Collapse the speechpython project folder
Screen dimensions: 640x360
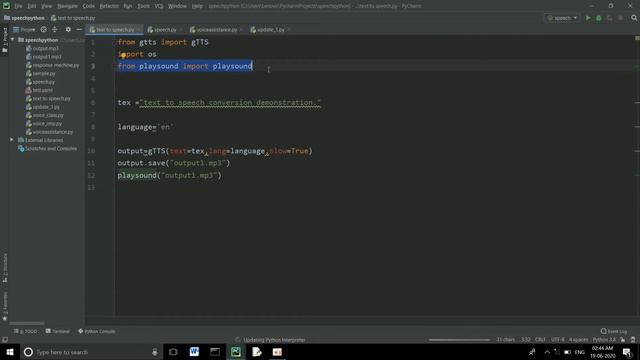[13, 40]
